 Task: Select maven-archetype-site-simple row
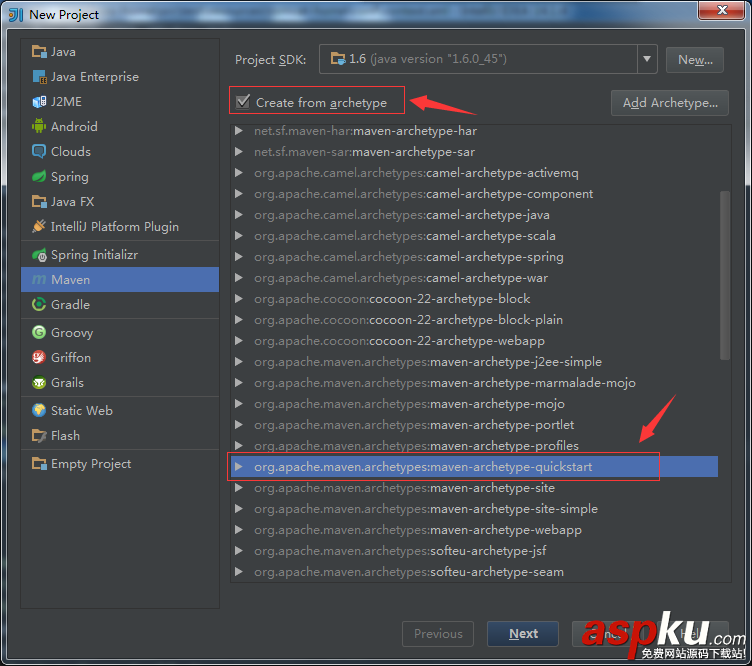pyautogui.click(x=474, y=509)
